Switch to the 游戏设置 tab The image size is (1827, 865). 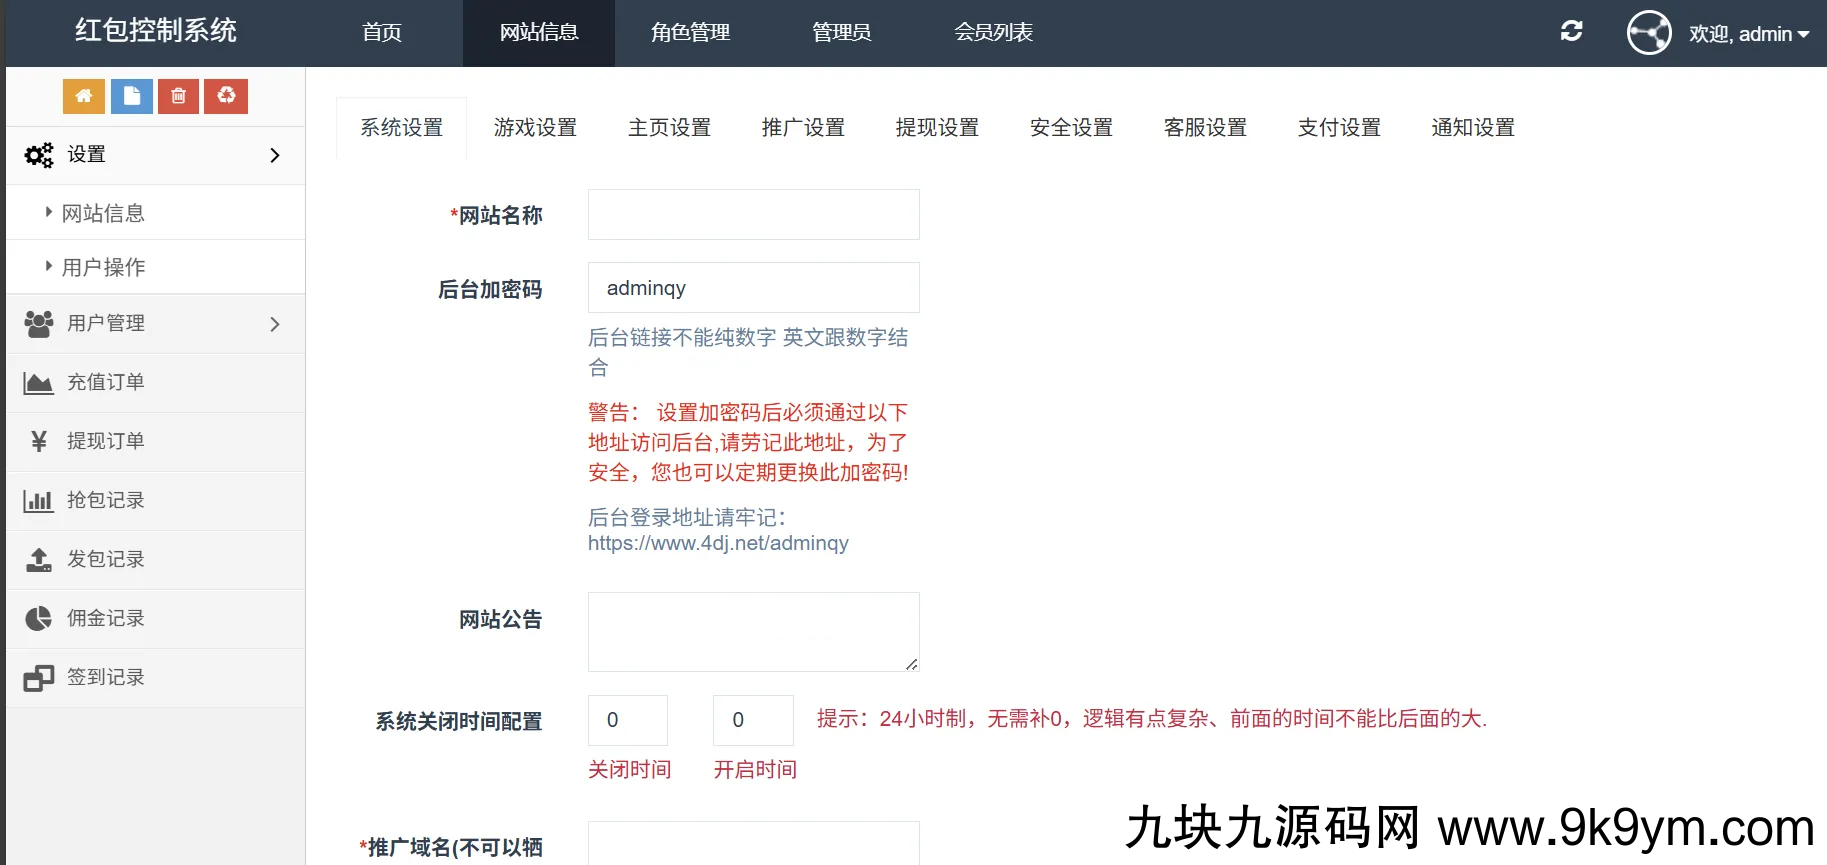click(x=535, y=128)
